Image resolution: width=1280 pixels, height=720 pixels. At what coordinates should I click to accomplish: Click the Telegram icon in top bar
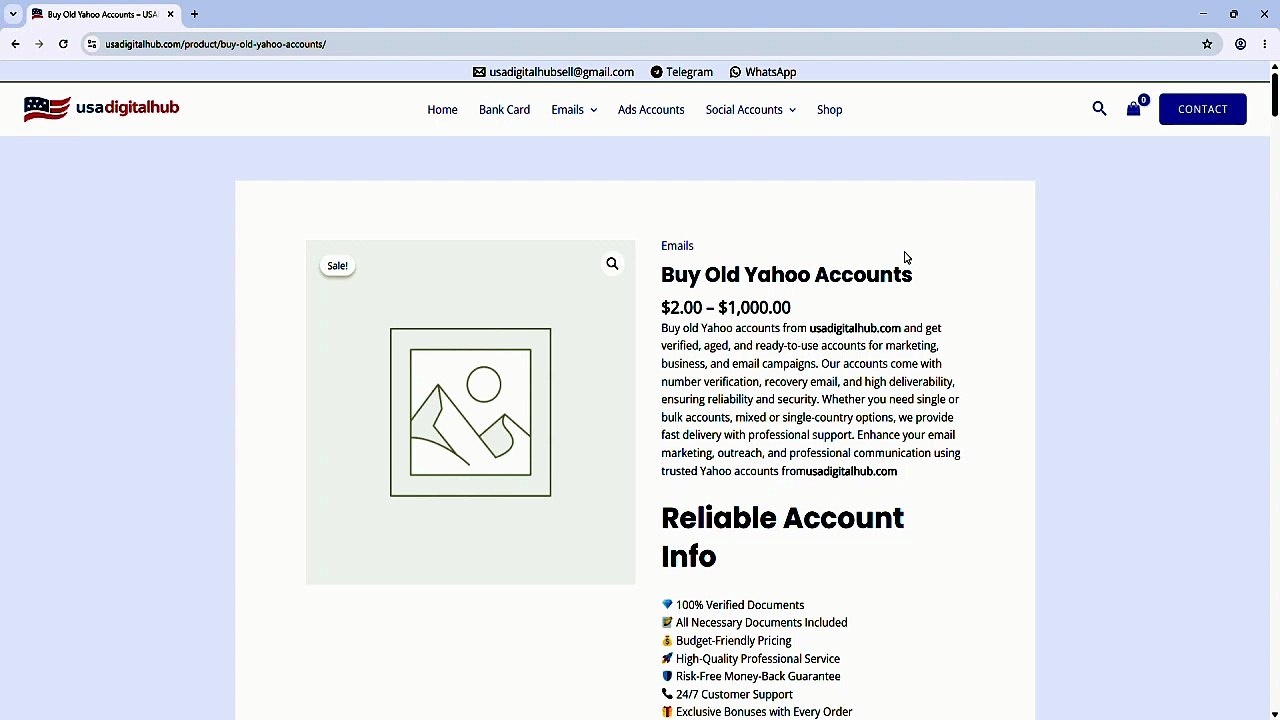[x=656, y=72]
